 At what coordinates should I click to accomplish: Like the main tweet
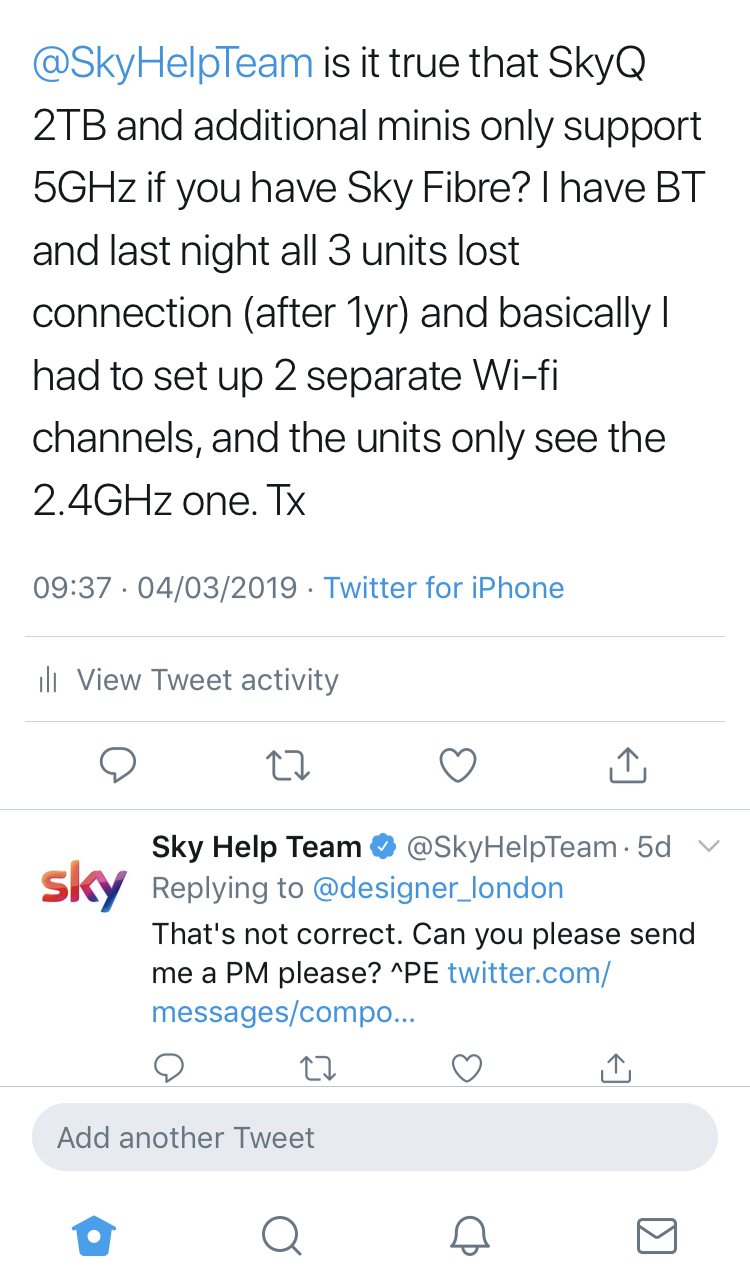pos(457,766)
